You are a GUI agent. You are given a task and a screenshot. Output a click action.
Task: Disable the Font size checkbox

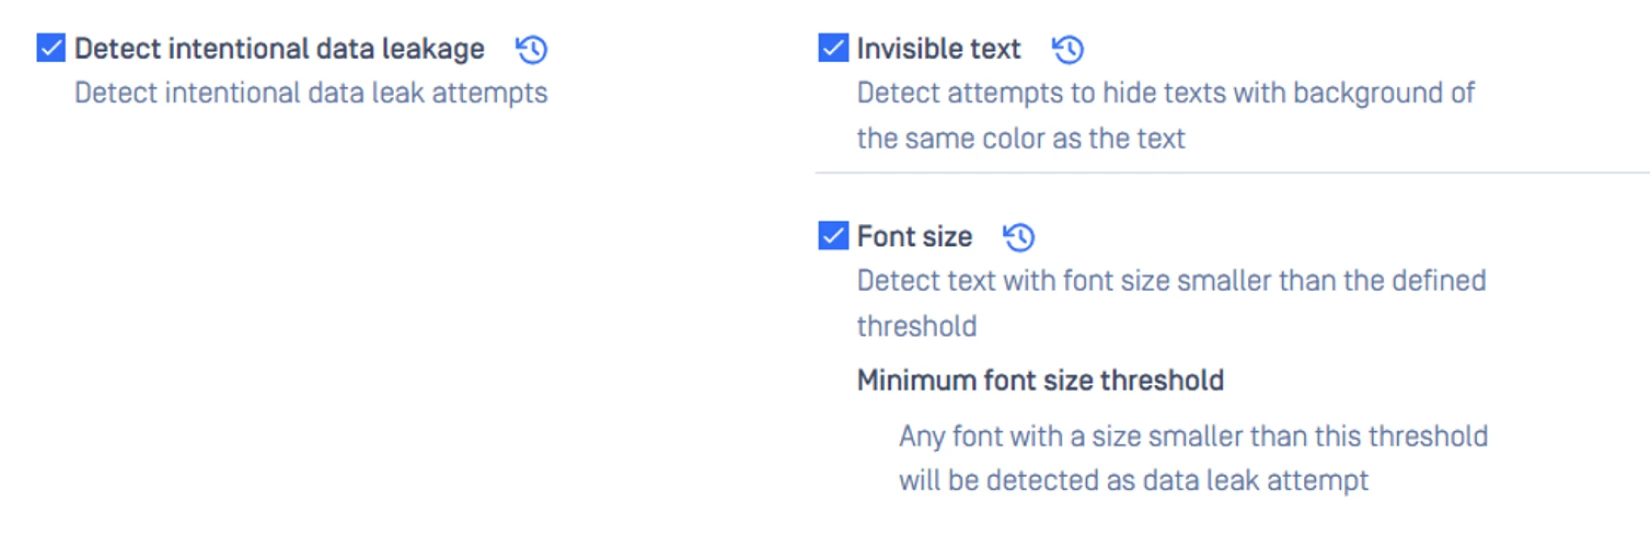(833, 236)
